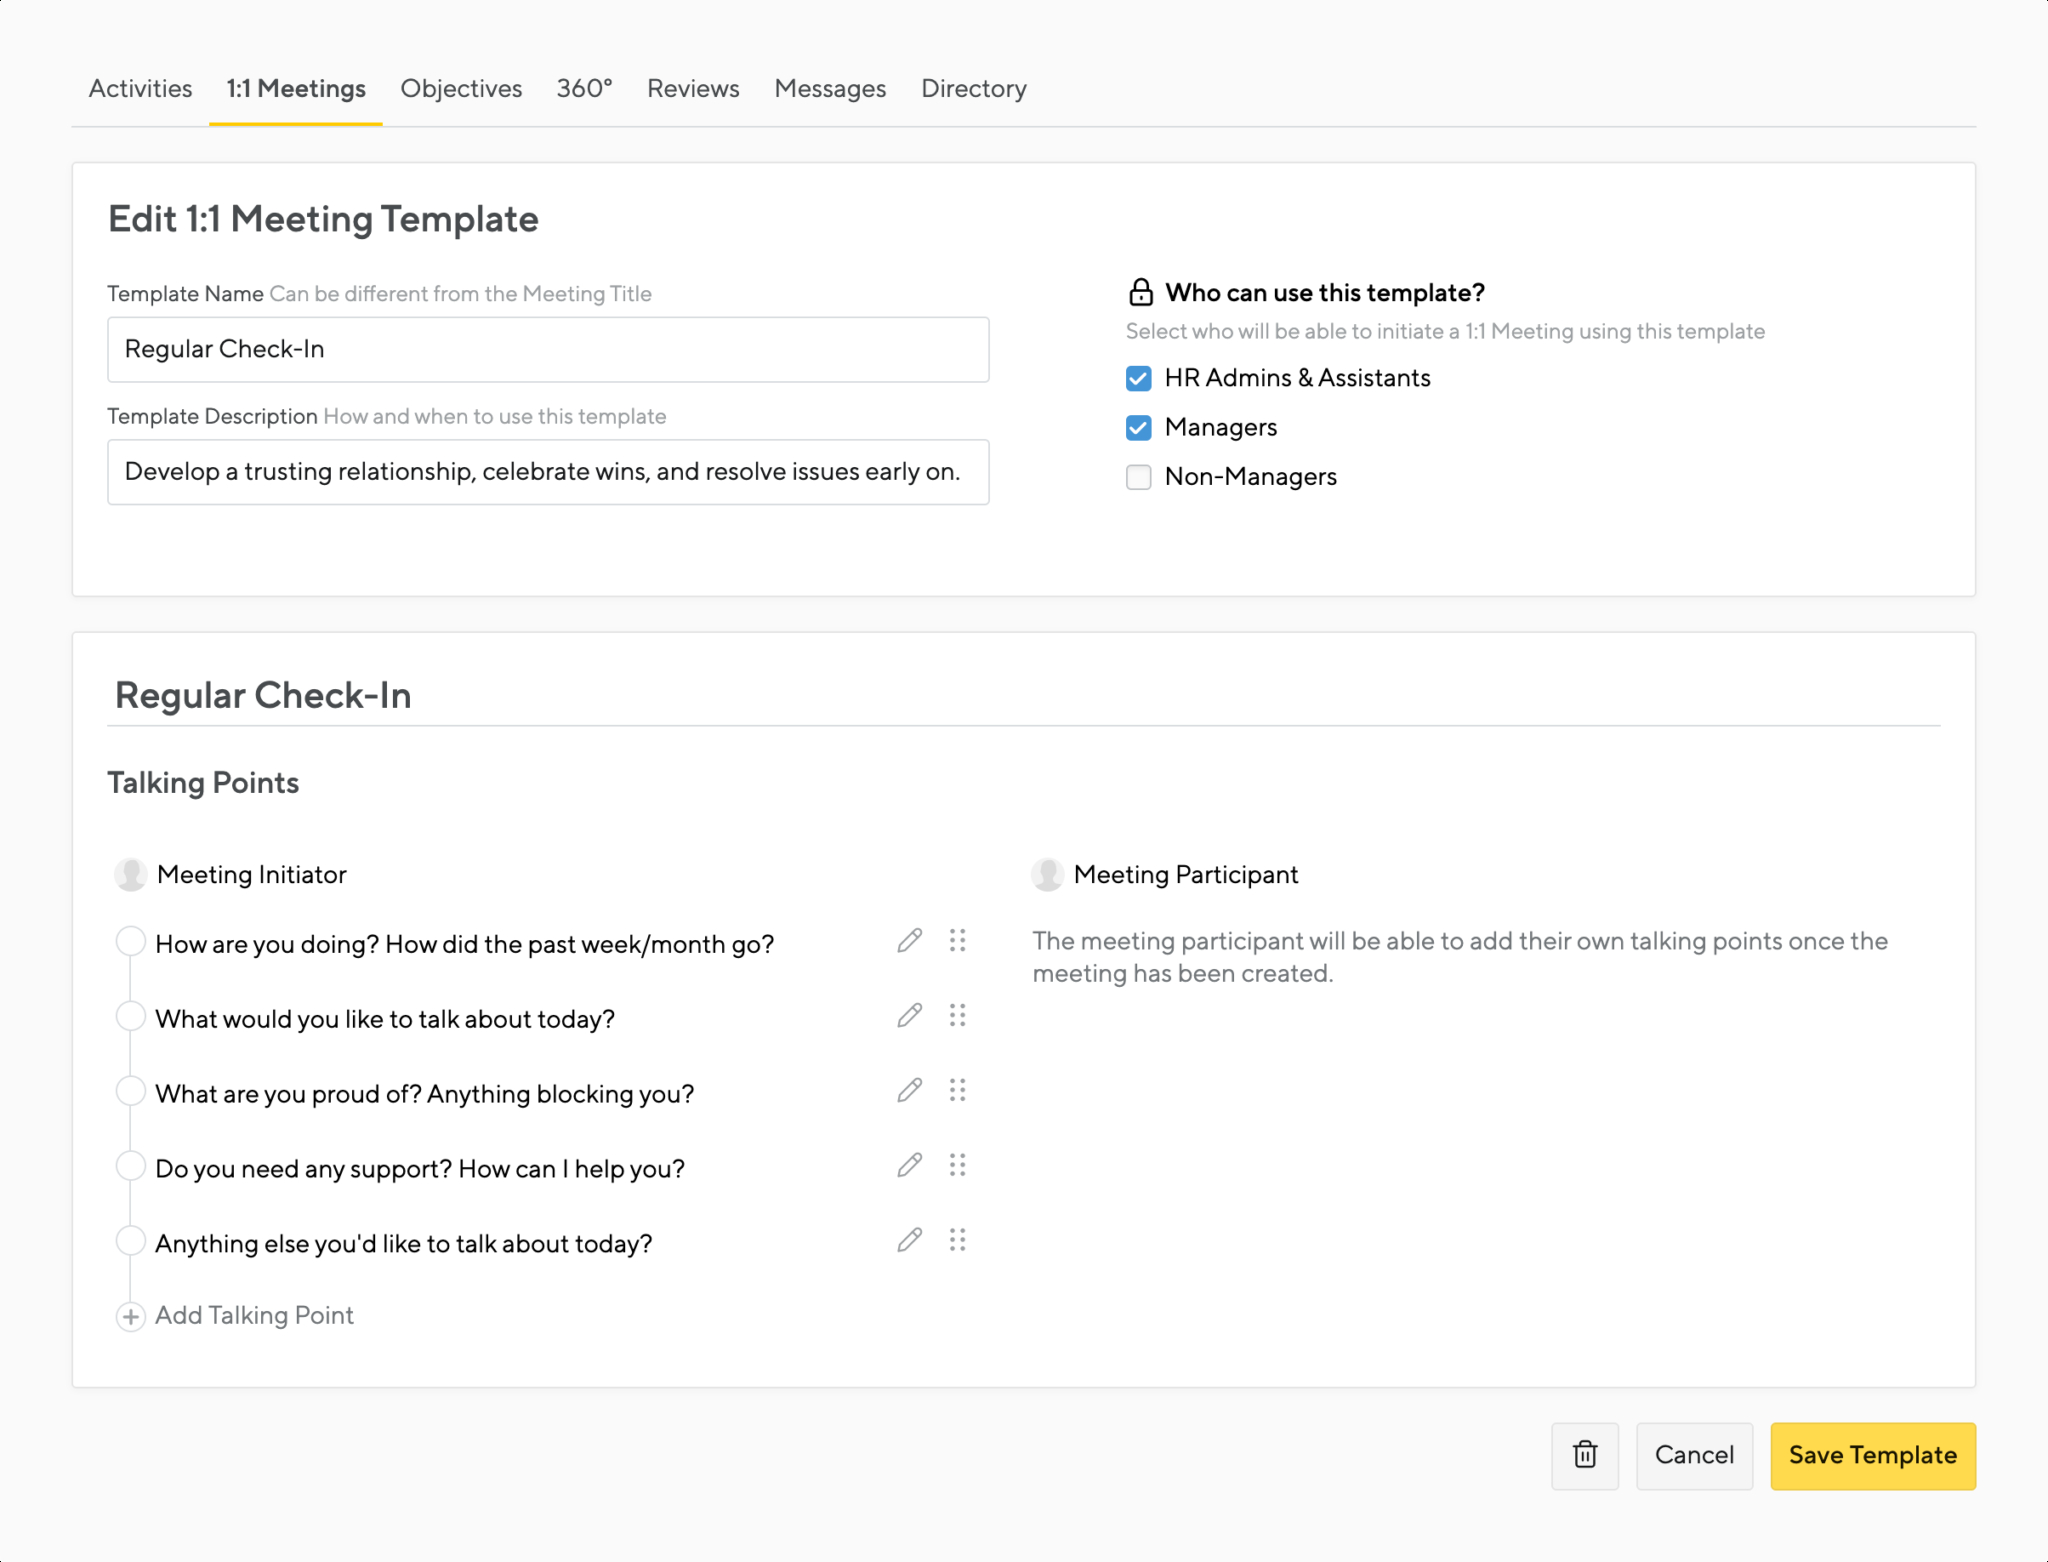Screen dimensions: 2048x1562
Task: Tick circle for 'Do you need any support?'
Action: tap(131, 1166)
